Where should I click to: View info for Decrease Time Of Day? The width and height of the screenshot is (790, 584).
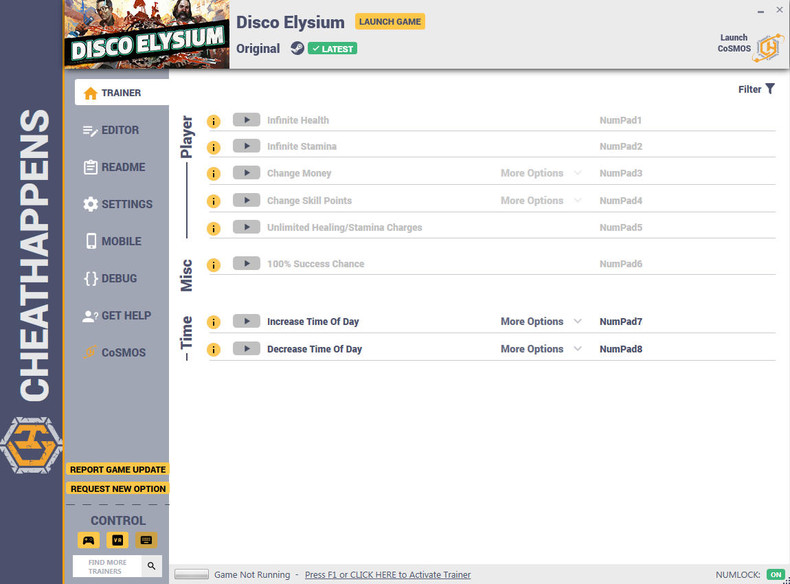click(x=214, y=350)
